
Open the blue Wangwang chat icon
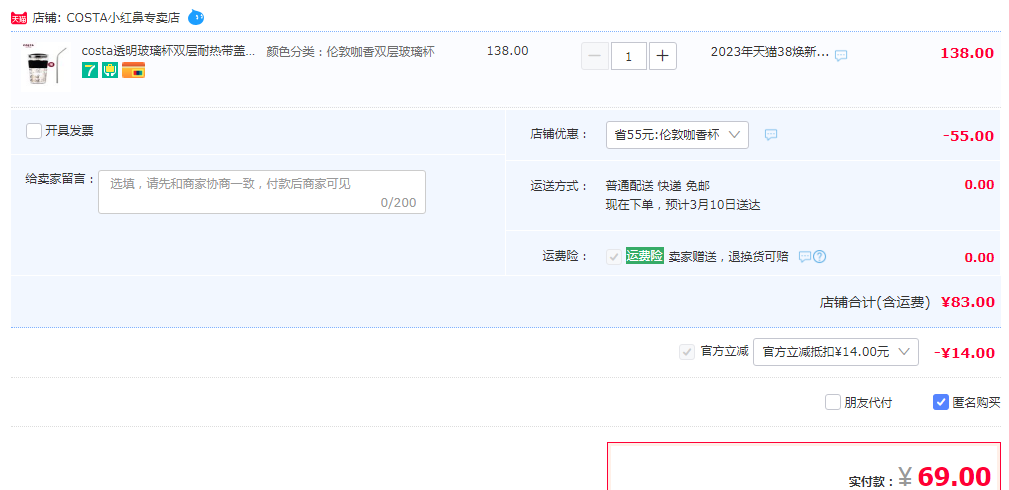coord(196,17)
